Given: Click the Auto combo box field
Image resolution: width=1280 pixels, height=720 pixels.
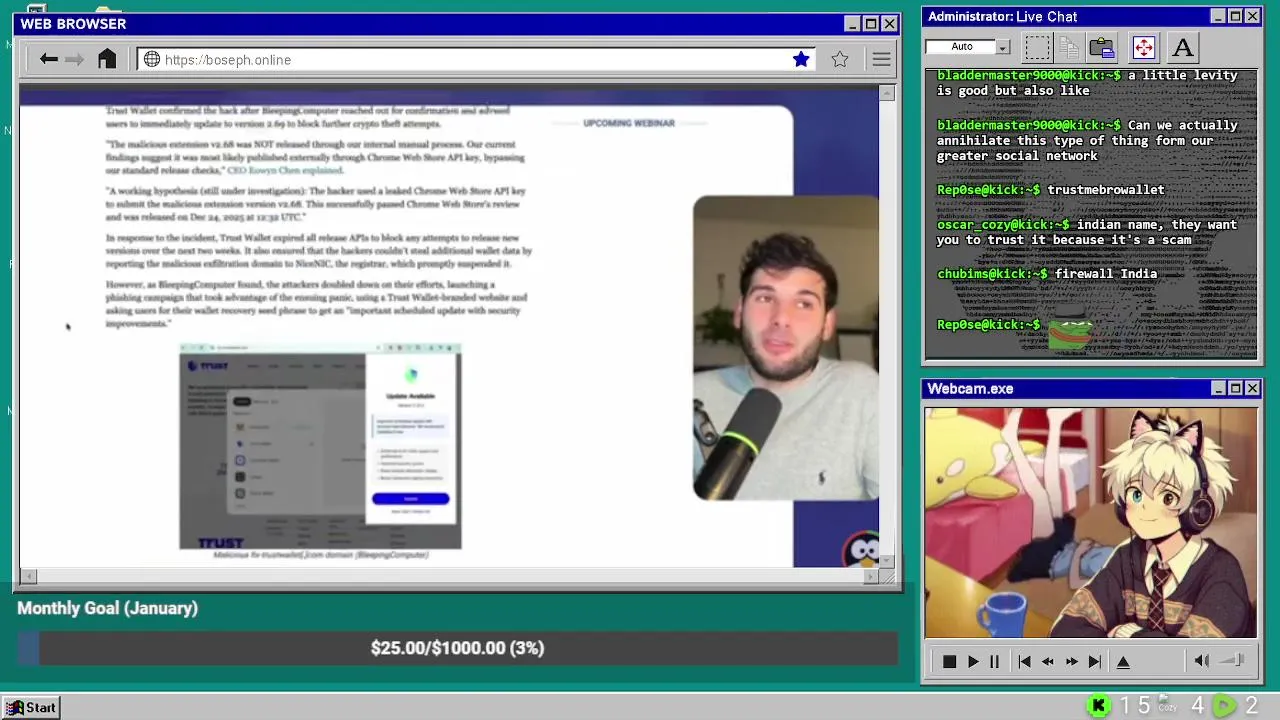Looking at the screenshot, I should point(968,47).
